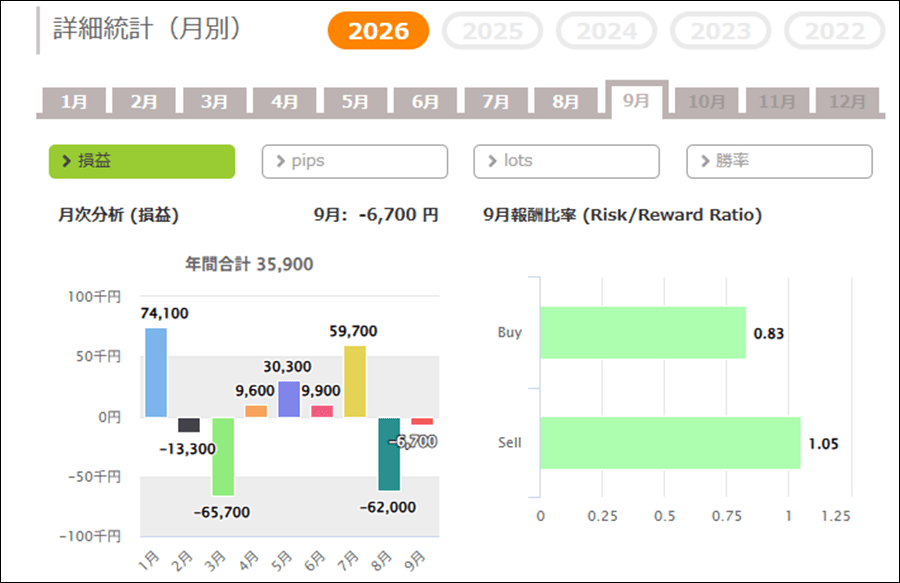Select the 3月 month tab

[x=215, y=102]
